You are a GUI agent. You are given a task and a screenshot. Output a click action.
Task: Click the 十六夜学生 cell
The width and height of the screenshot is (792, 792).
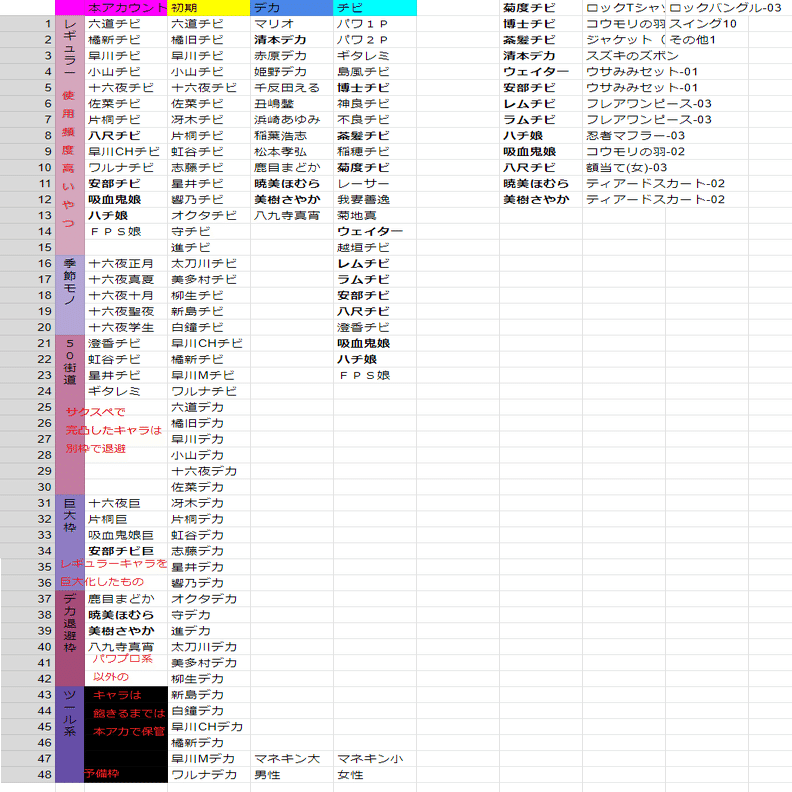coord(126,328)
